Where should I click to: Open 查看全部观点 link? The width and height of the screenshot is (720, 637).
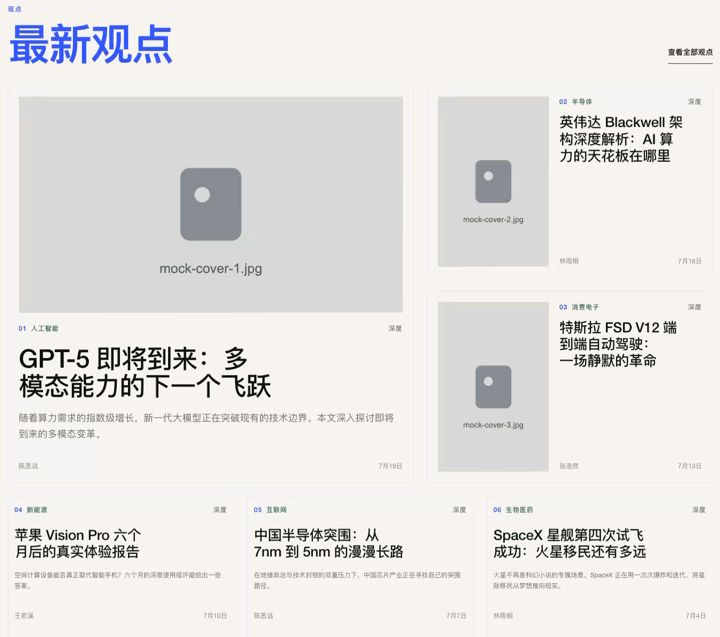coord(690,52)
